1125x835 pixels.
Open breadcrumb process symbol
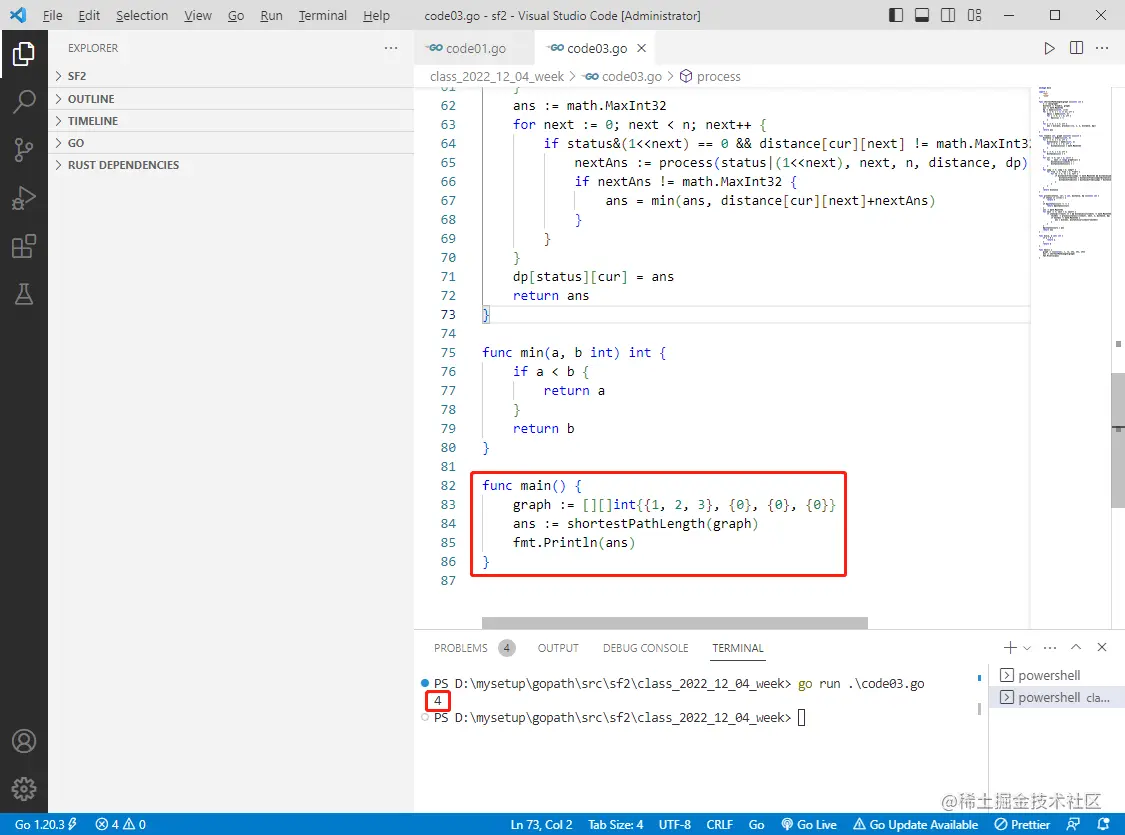point(710,76)
